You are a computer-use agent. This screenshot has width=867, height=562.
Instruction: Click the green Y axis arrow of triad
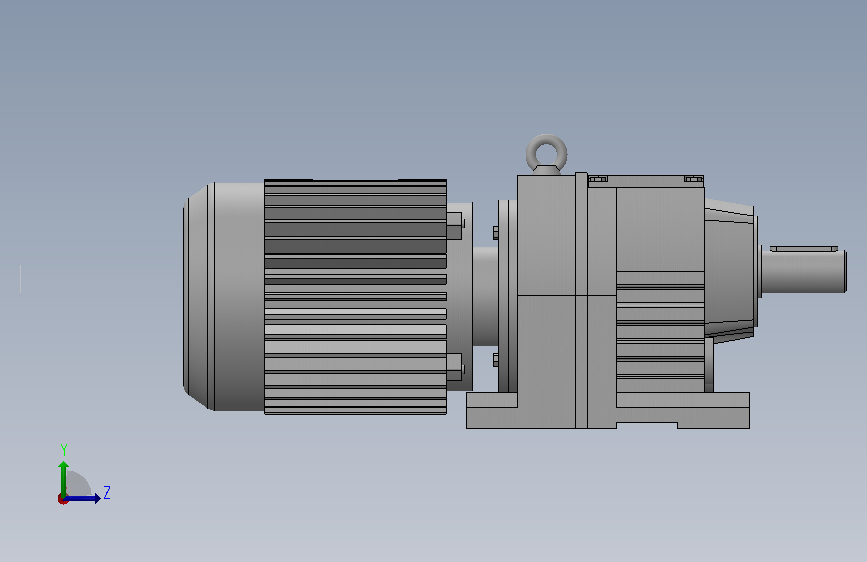(x=64, y=479)
